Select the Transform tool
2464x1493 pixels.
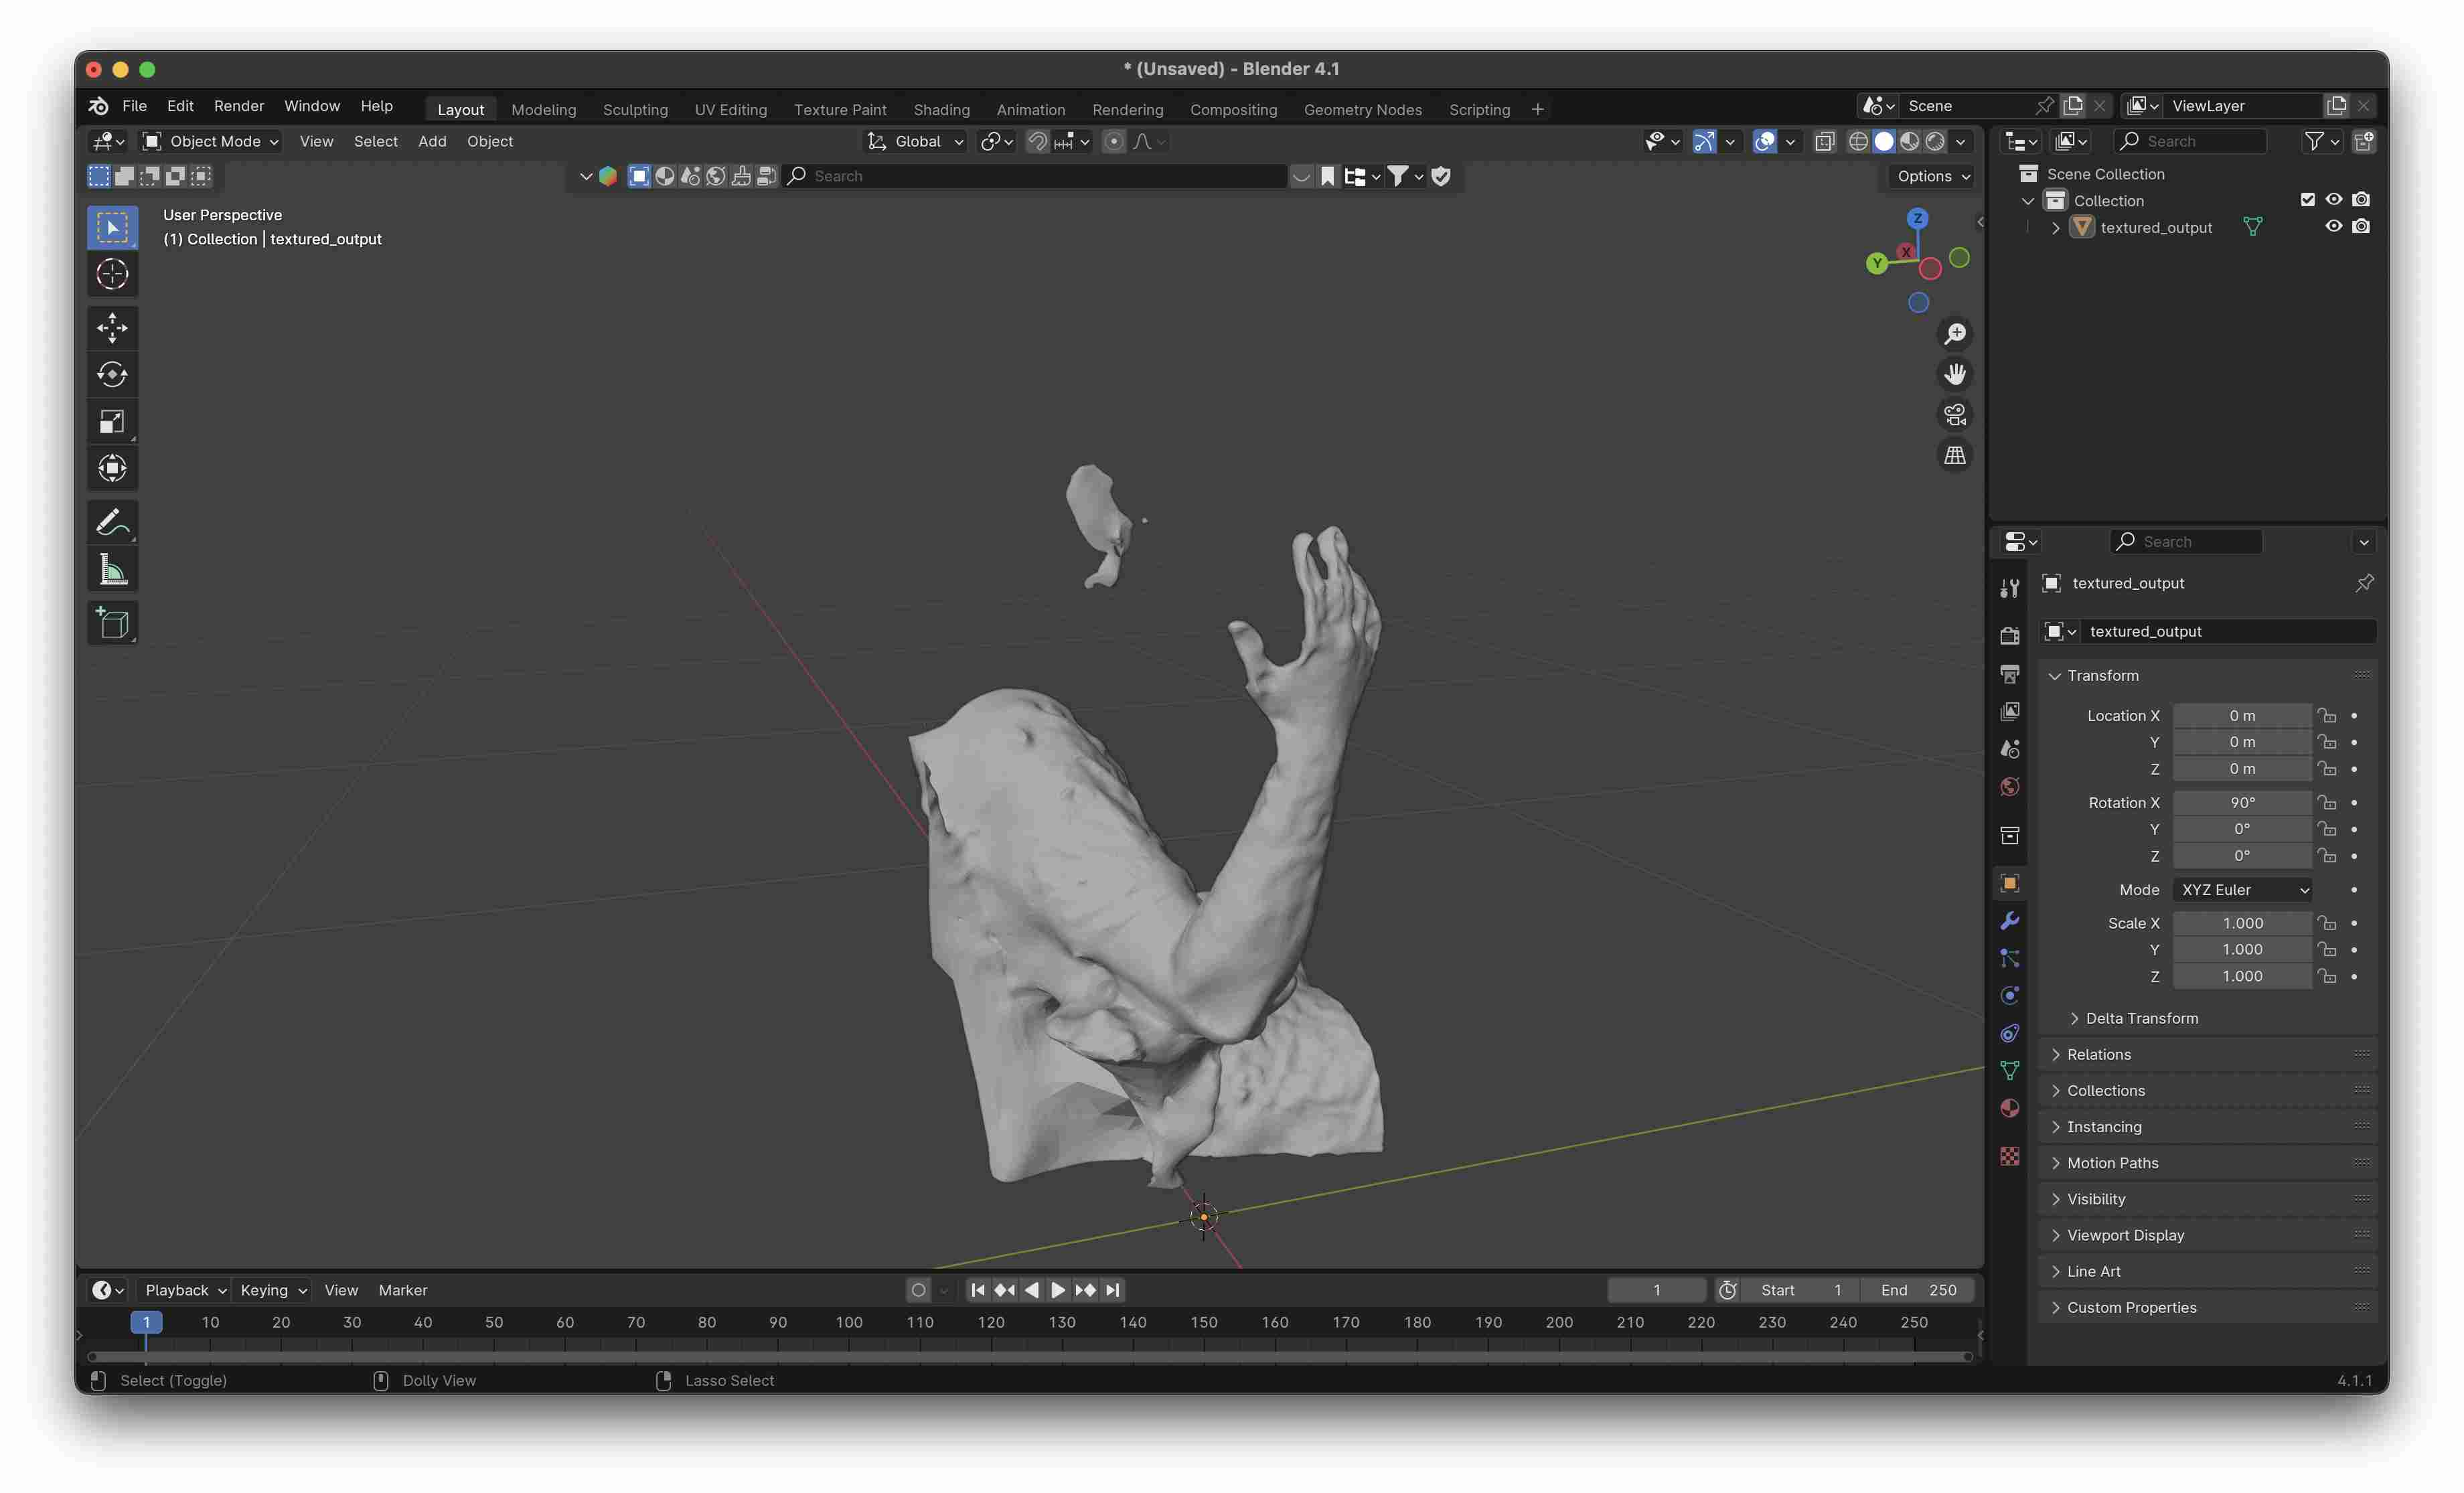(112, 468)
